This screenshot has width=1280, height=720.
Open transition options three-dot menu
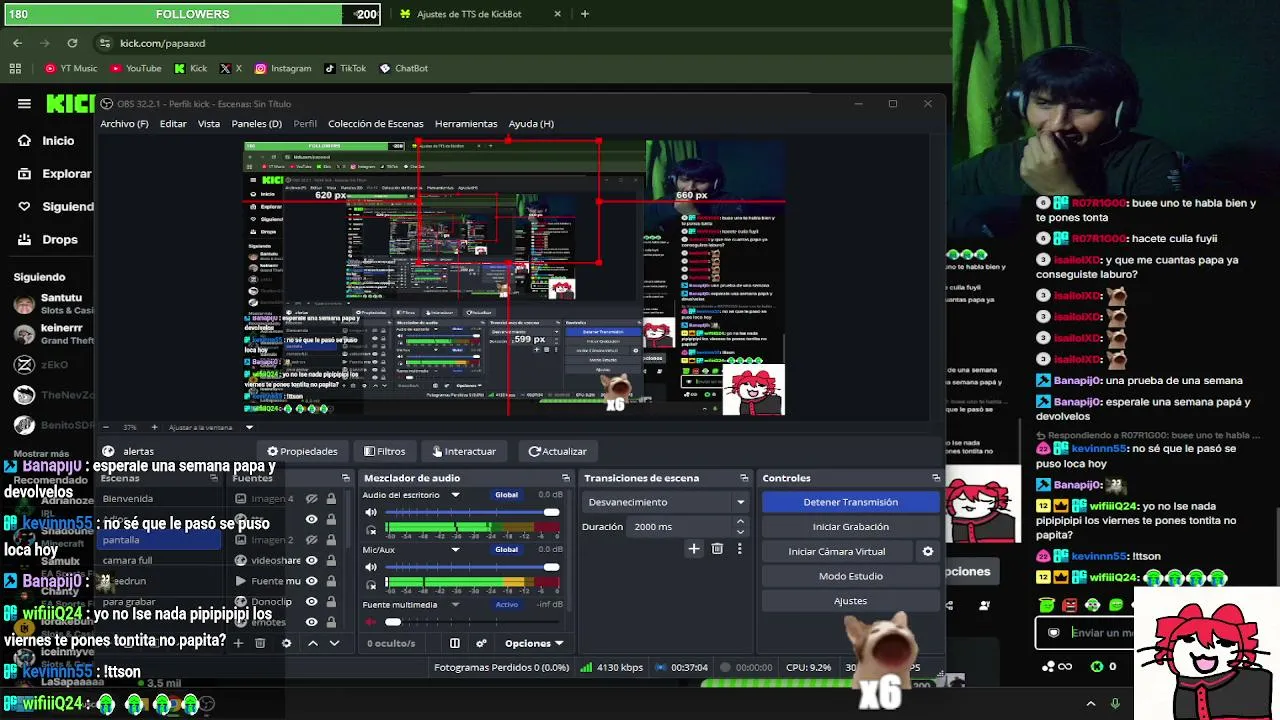(739, 548)
